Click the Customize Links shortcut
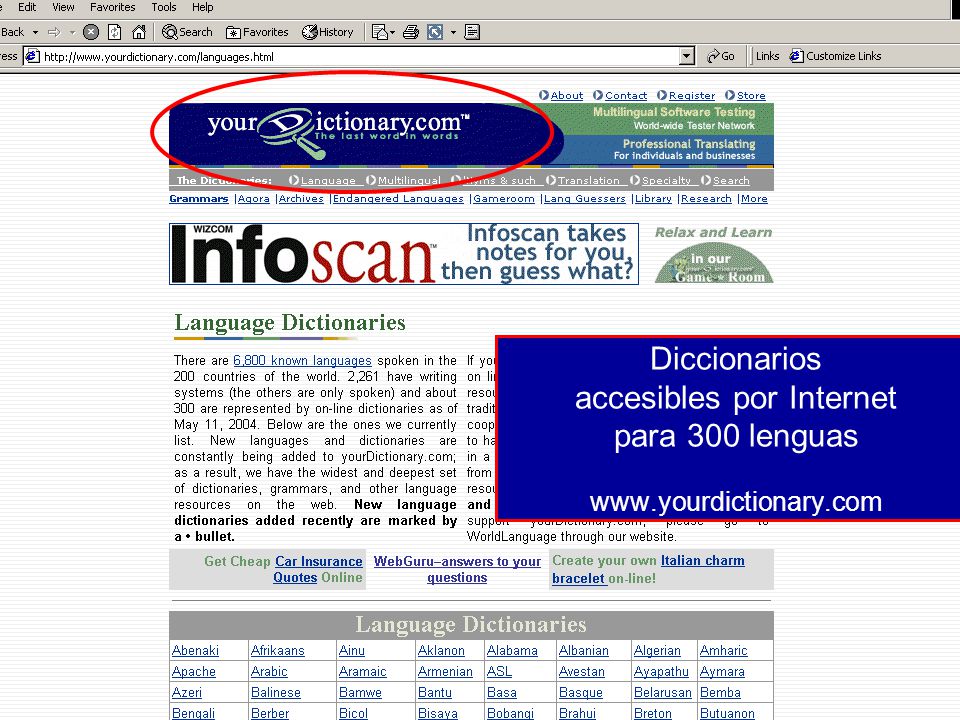 pos(836,56)
